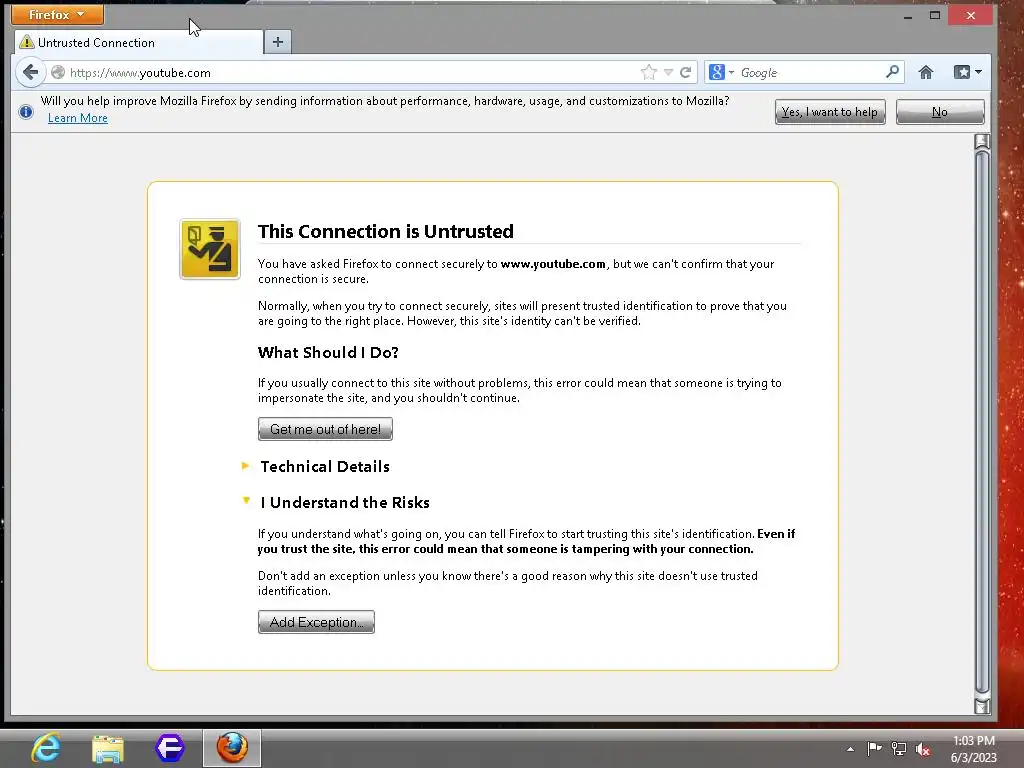Bookmark this page with the star icon
The height and width of the screenshot is (768, 1024).
click(x=648, y=72)
